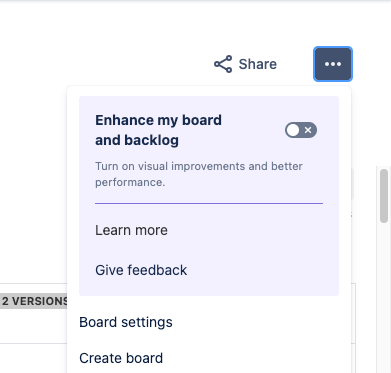Click the scrollbar track below the thumb
The width and height of the screenshot is (391, 373).
click(x=384, y=297)
